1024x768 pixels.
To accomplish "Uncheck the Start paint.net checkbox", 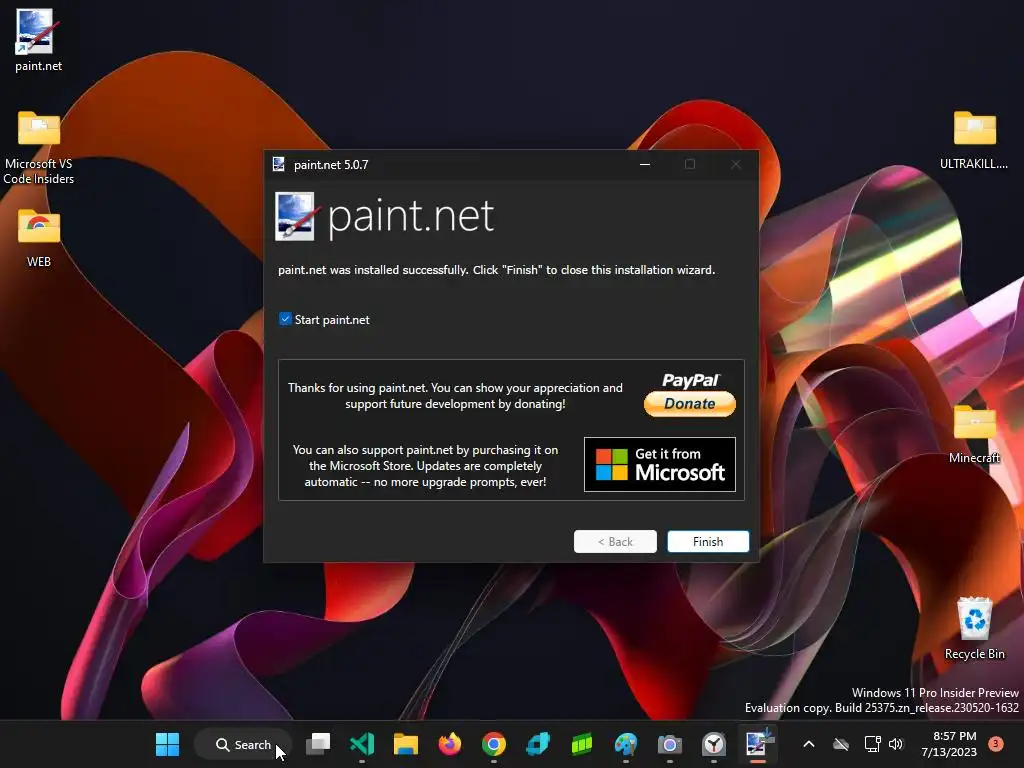I will tap(285, 319).
